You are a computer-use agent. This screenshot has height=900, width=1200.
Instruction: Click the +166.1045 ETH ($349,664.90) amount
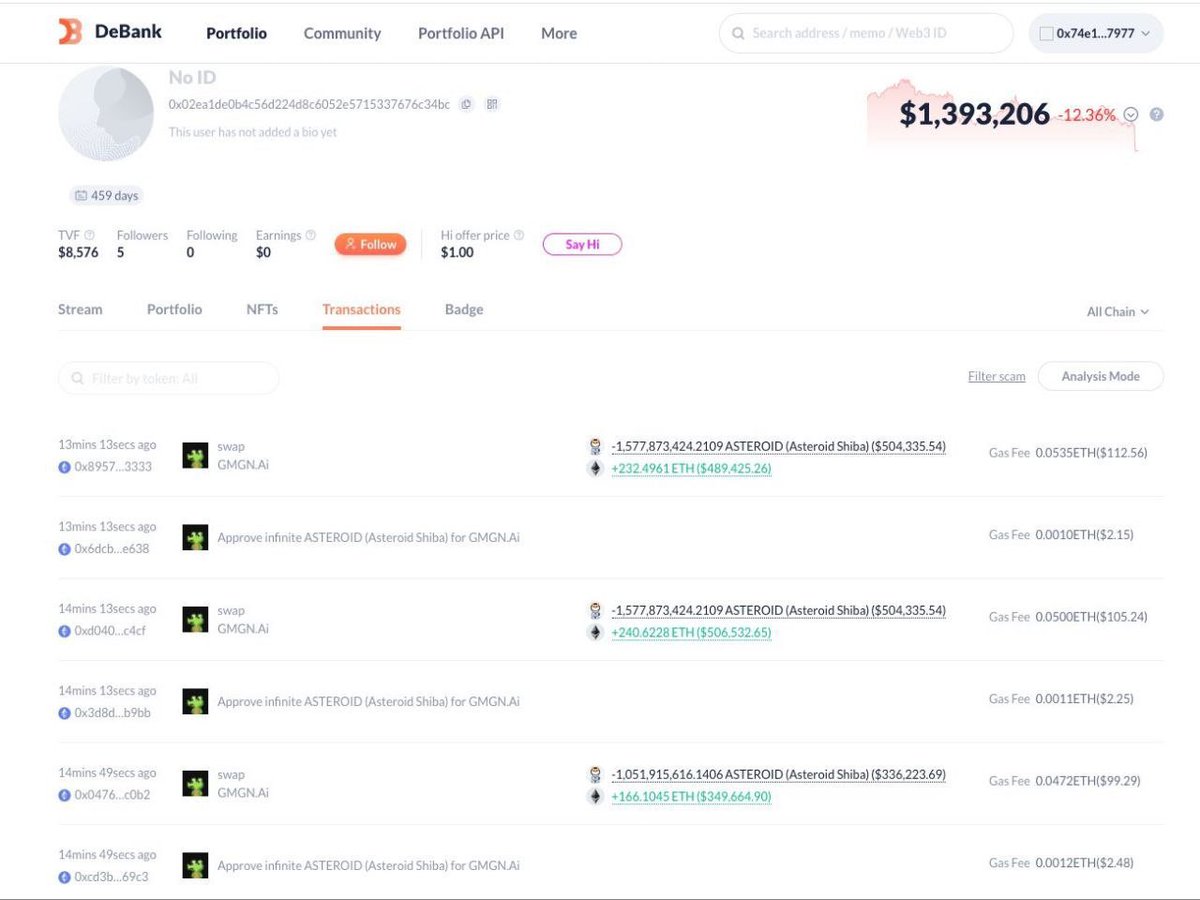coord(691,796)
